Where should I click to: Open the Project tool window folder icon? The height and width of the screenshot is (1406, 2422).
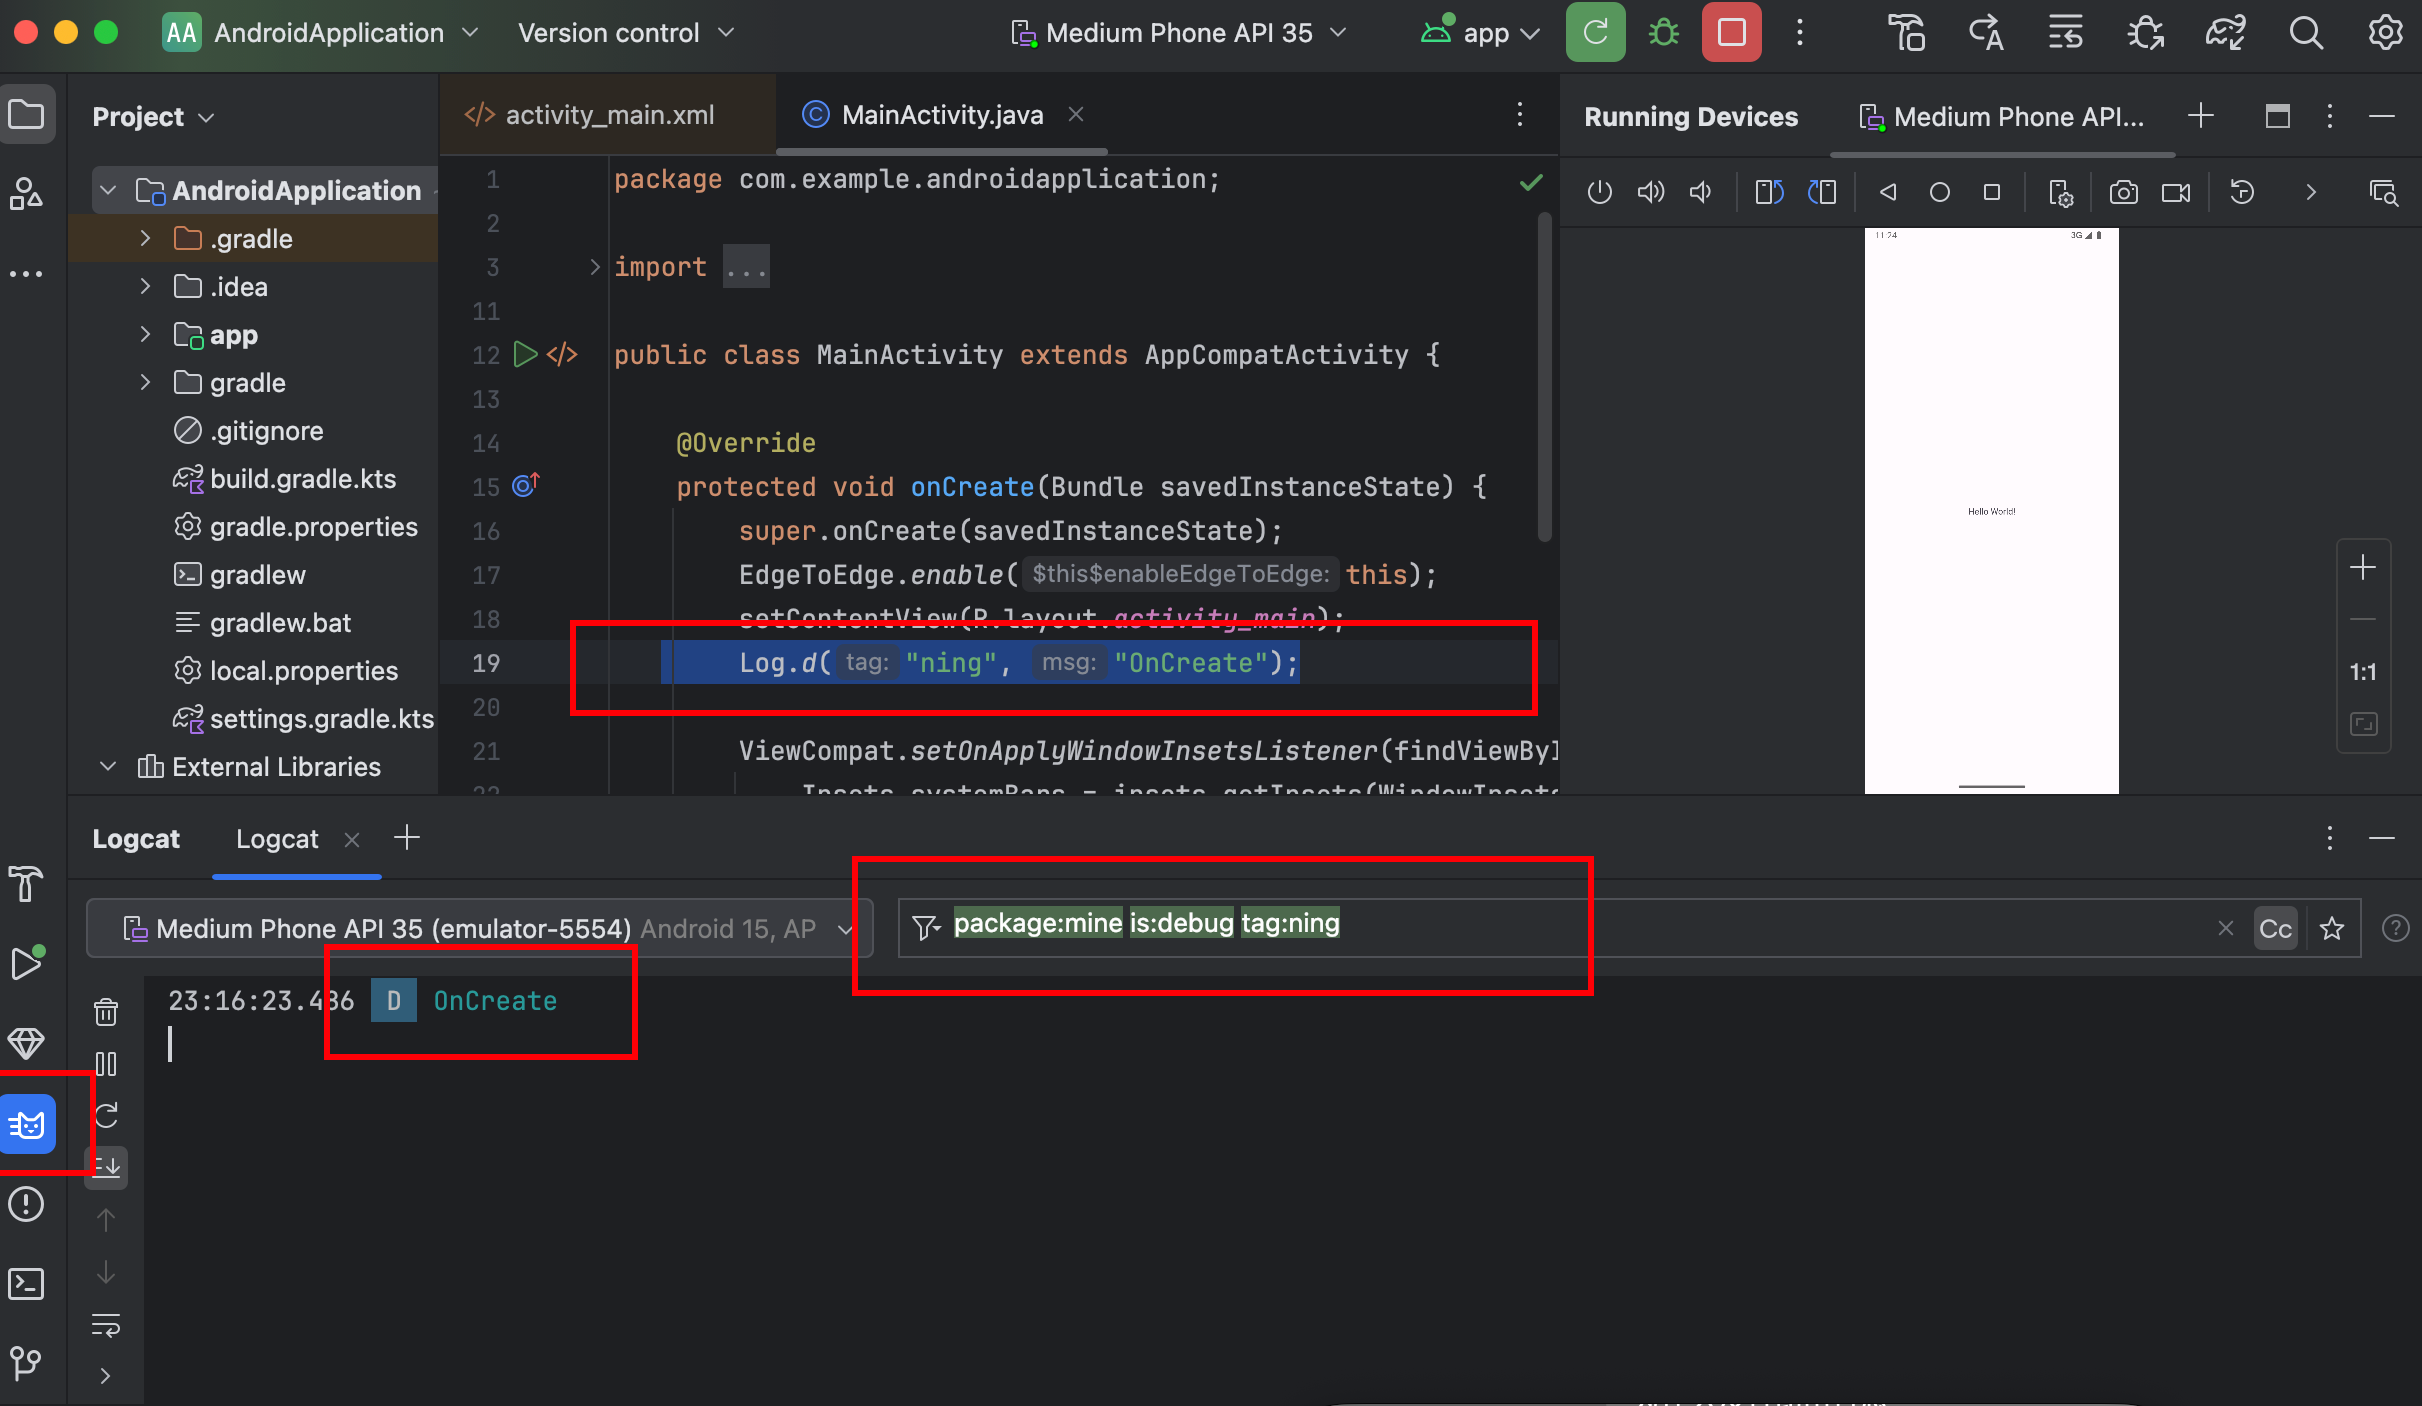point(26,115)
